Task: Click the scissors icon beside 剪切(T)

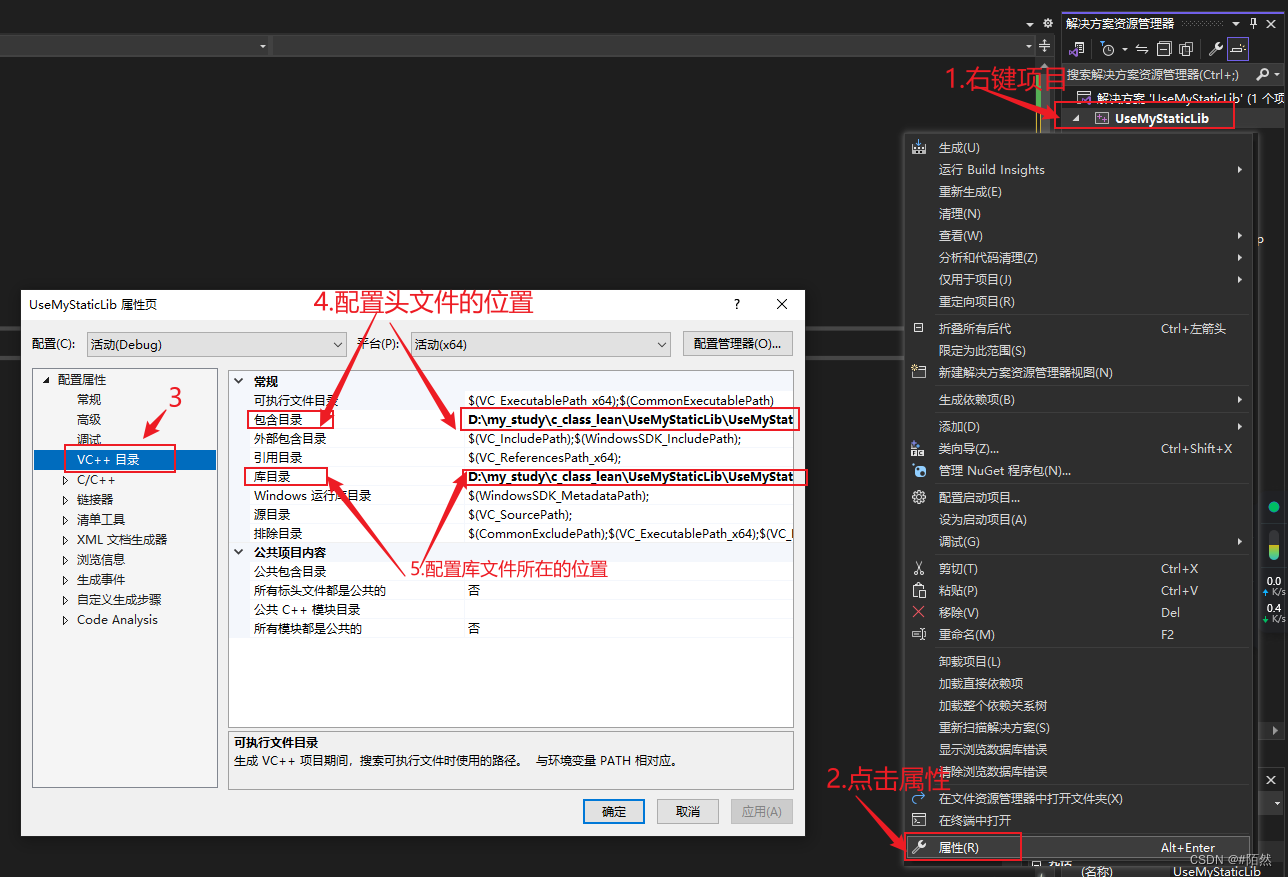Action: (919, 569)
